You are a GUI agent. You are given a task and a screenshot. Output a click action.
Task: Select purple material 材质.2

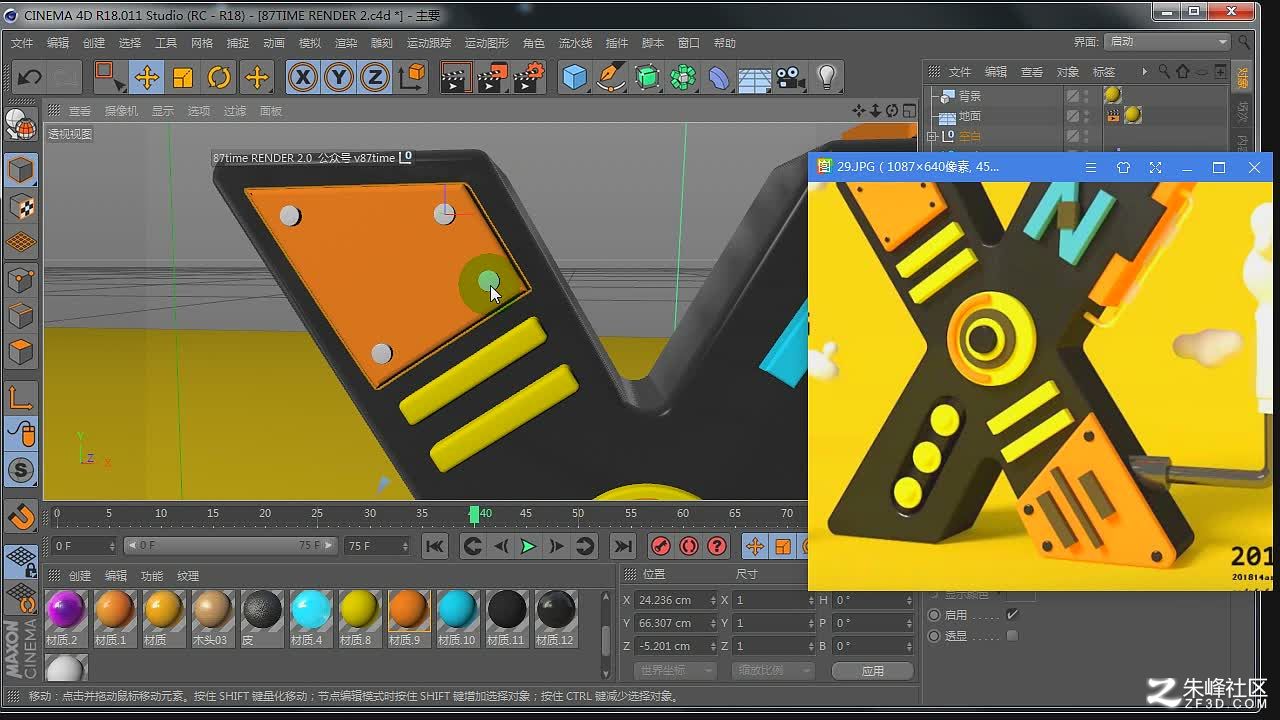click(x=65, y=618)
